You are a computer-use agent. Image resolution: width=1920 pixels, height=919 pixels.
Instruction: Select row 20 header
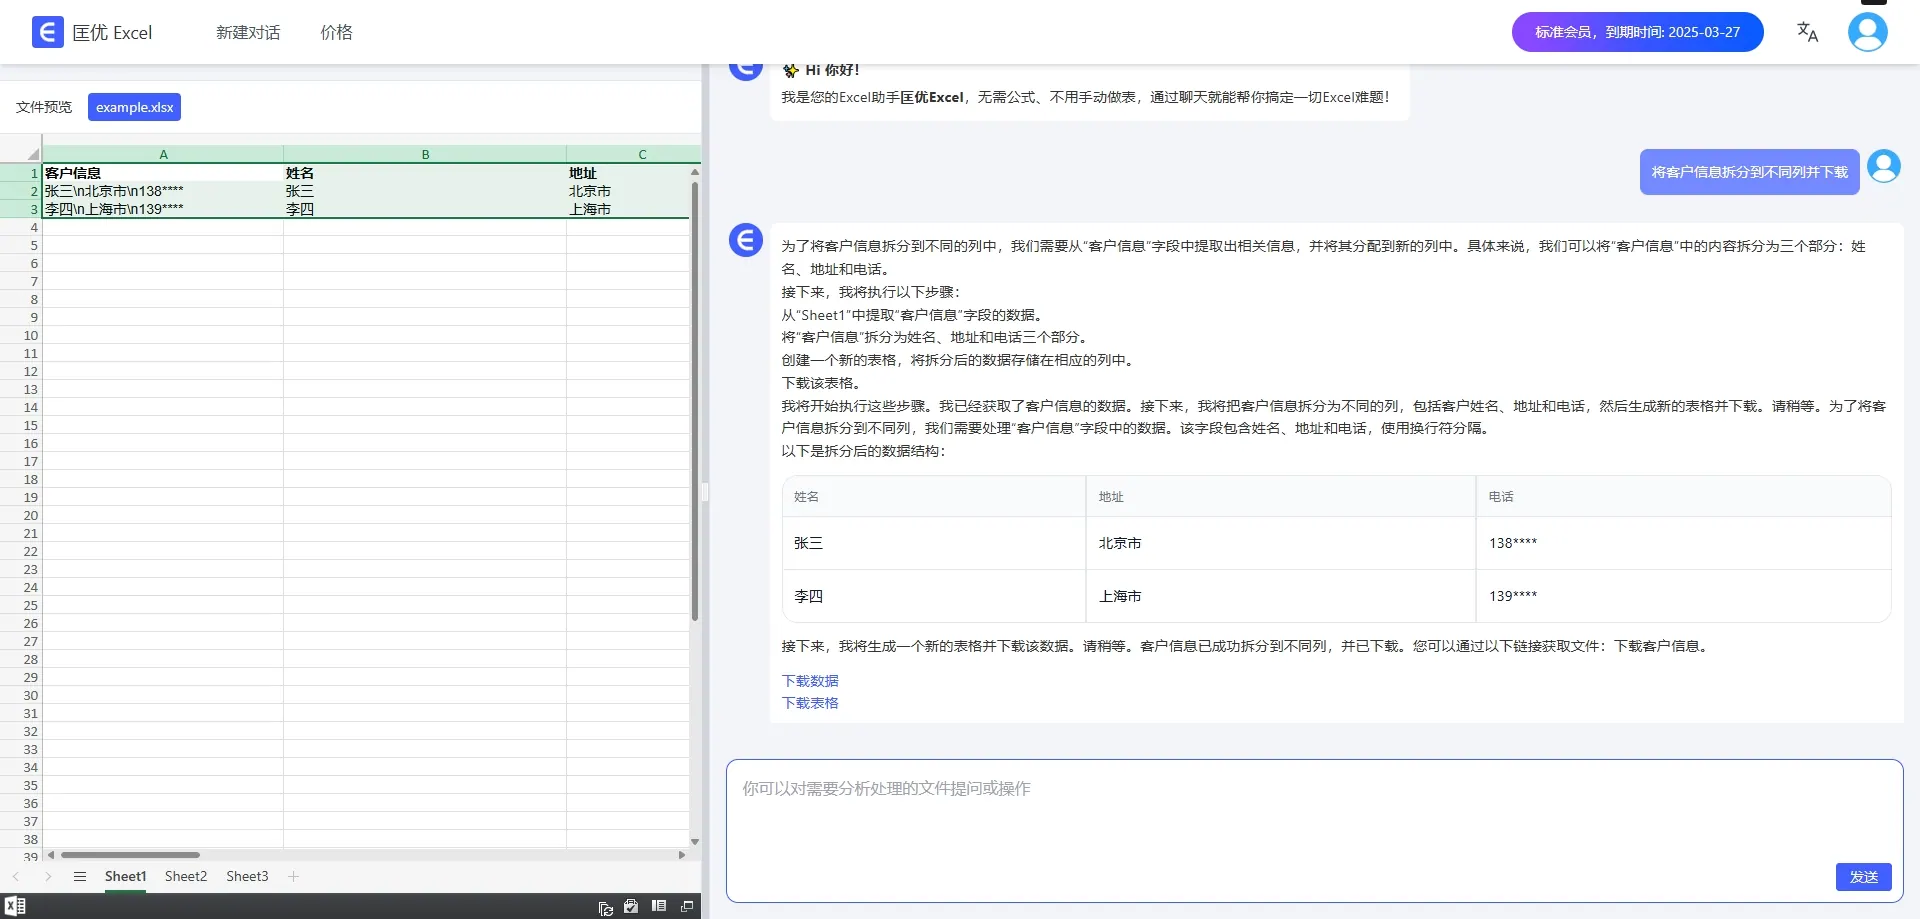coord(20,515)
